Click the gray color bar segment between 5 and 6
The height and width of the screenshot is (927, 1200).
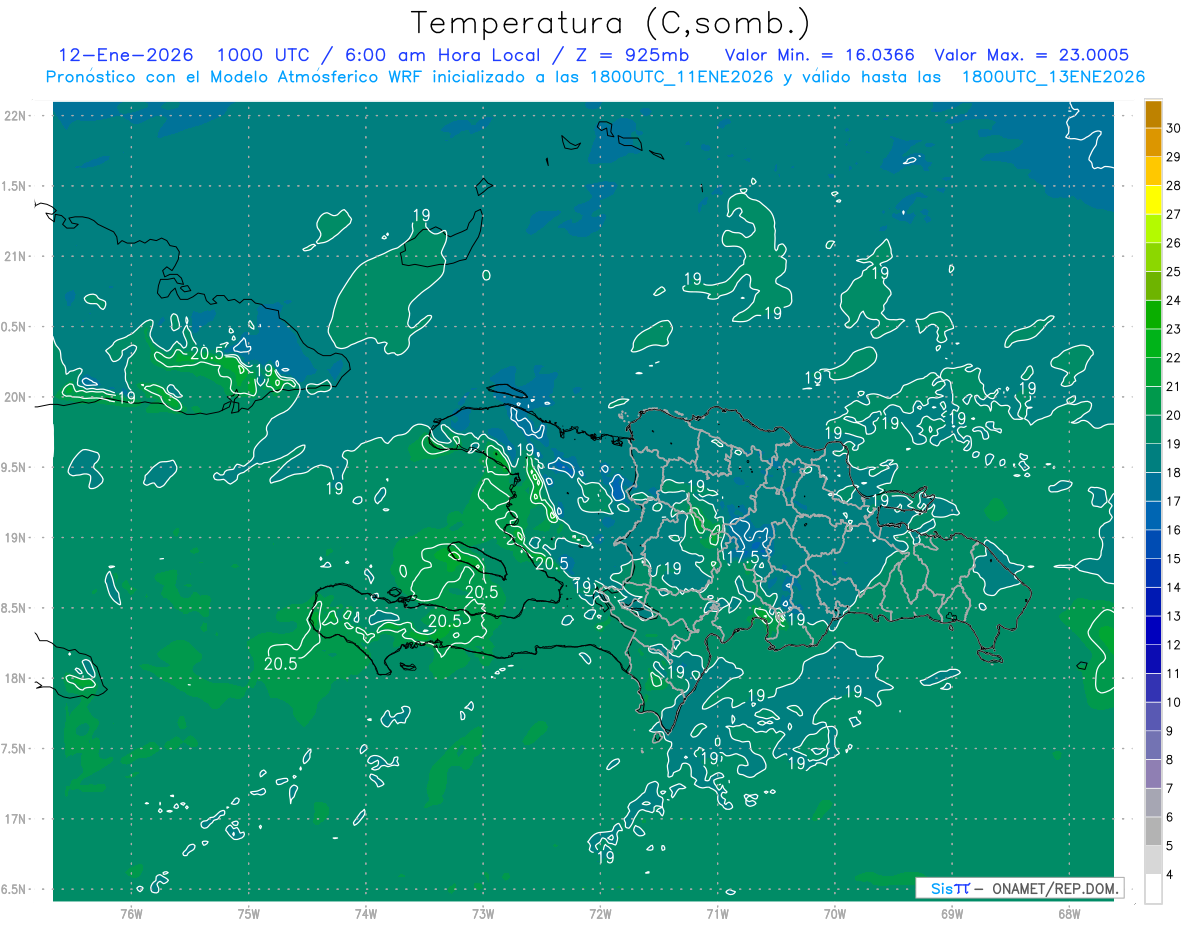[x=1153, y=832]
